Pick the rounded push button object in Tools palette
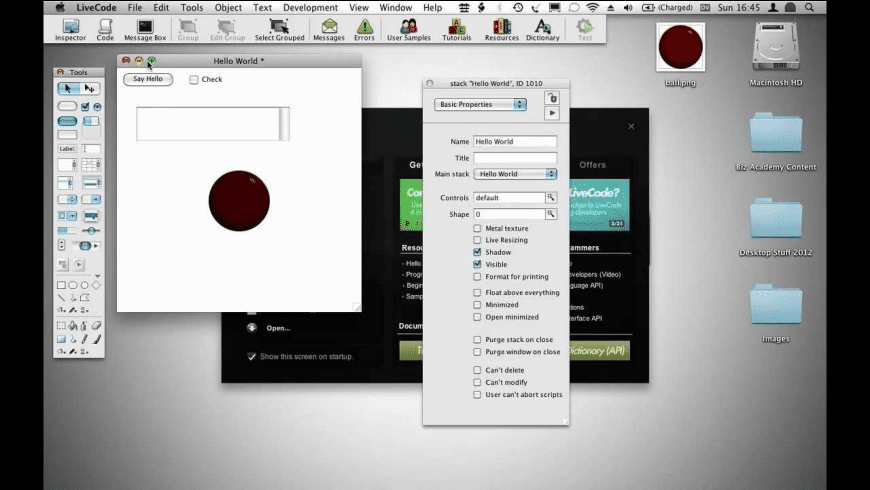Viewport: 870px width, 490px height. pyautogui.click(x=67, y=106)
